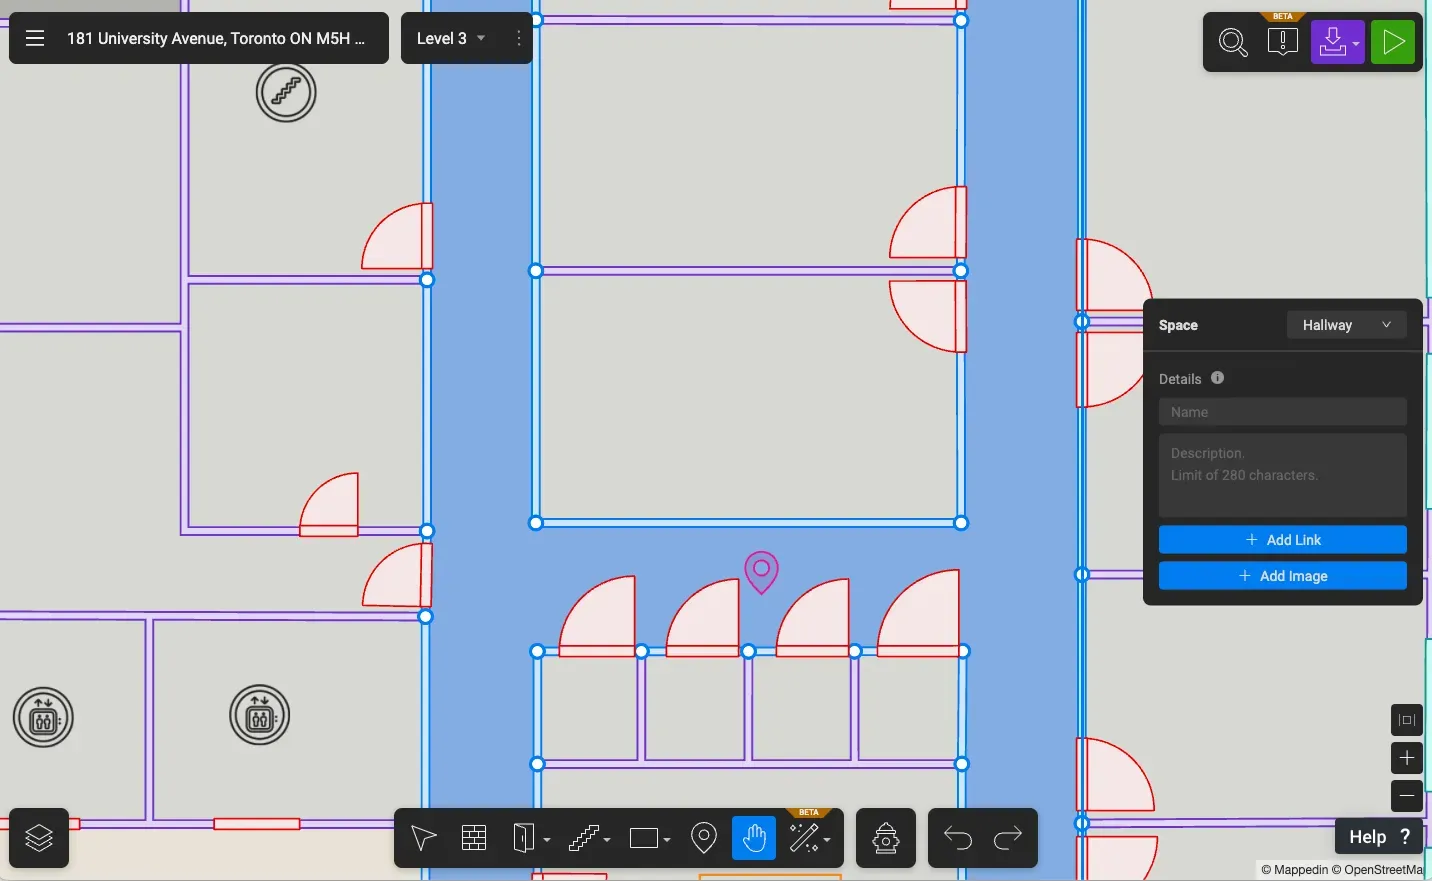Focus the Description text area

click(x=1283, y=475)
